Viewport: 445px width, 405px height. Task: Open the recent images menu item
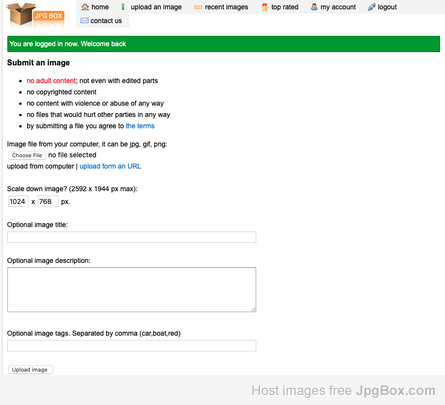[x=226, y=7]
